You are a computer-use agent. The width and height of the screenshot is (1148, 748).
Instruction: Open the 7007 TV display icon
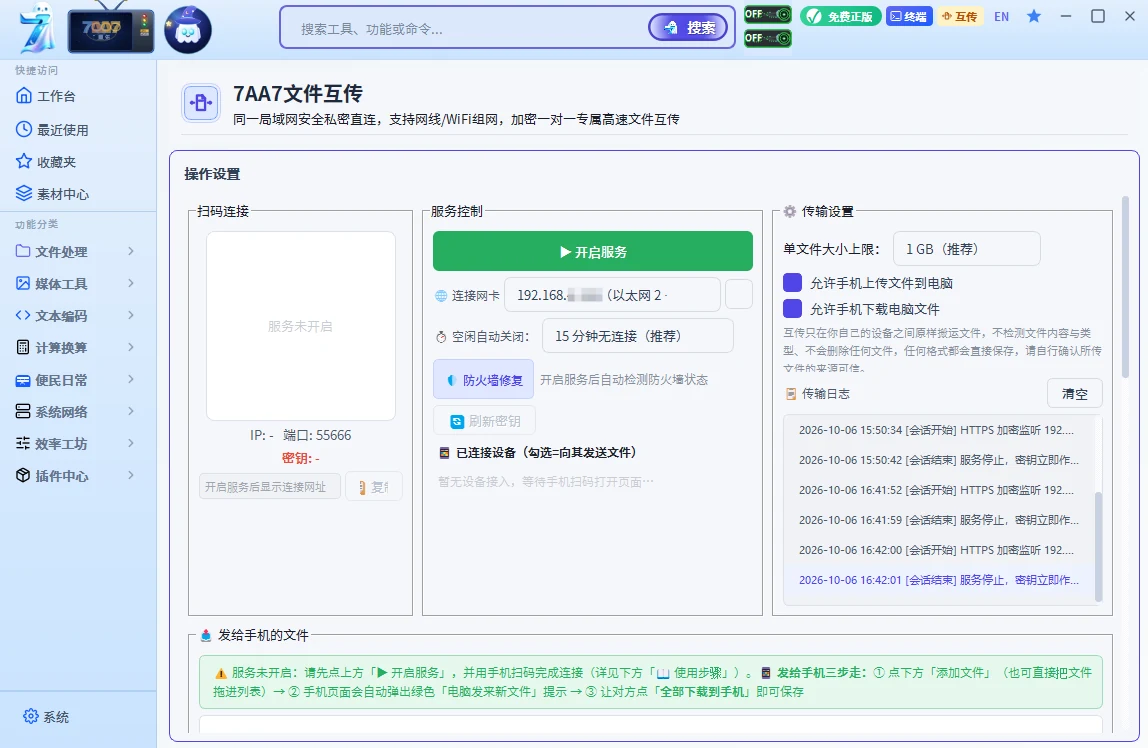click(111, 30)
